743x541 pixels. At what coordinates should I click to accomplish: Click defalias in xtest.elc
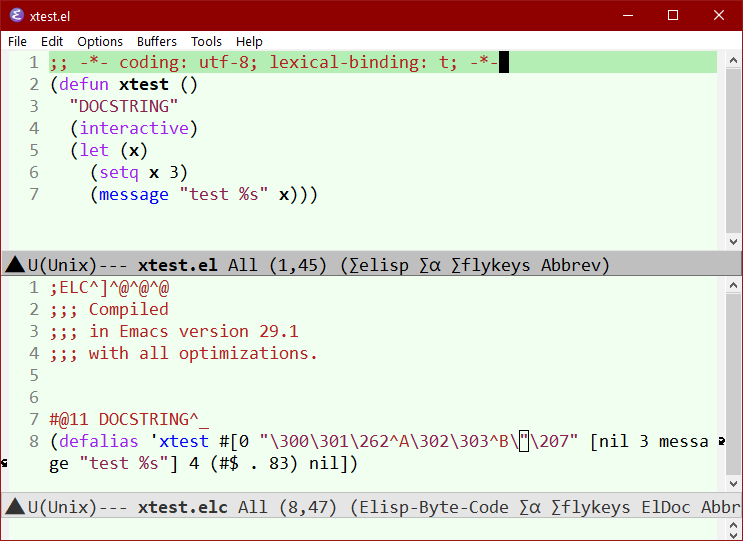tap(99, 441)
